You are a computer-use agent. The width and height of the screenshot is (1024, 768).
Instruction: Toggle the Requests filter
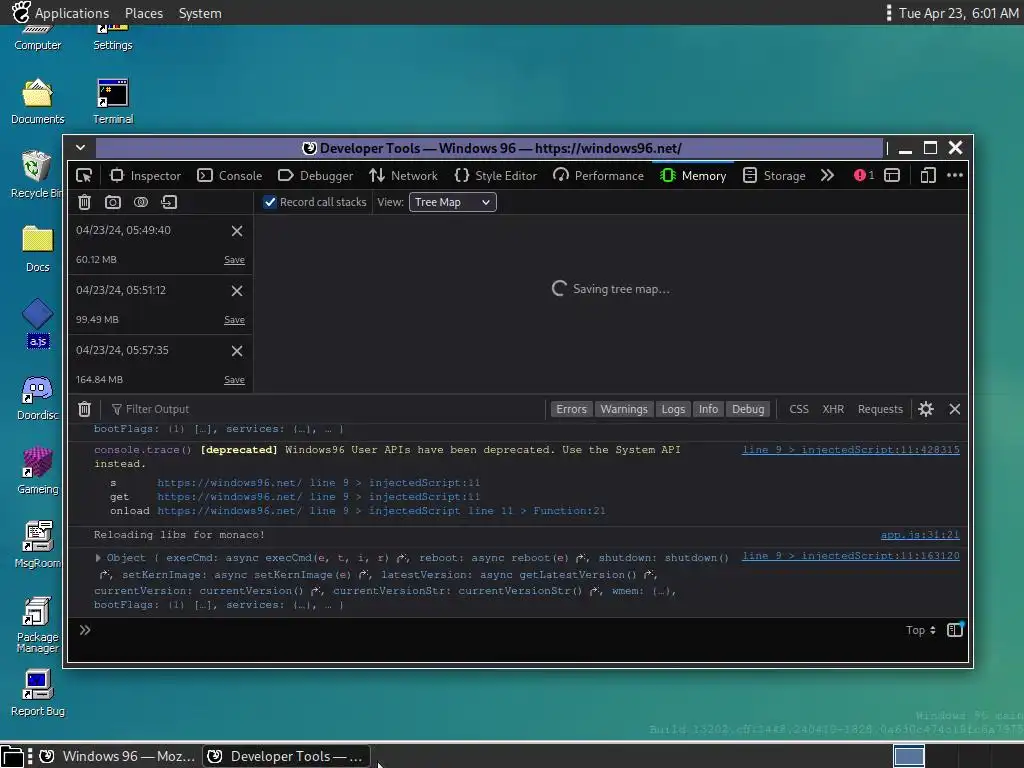[880, 409]
